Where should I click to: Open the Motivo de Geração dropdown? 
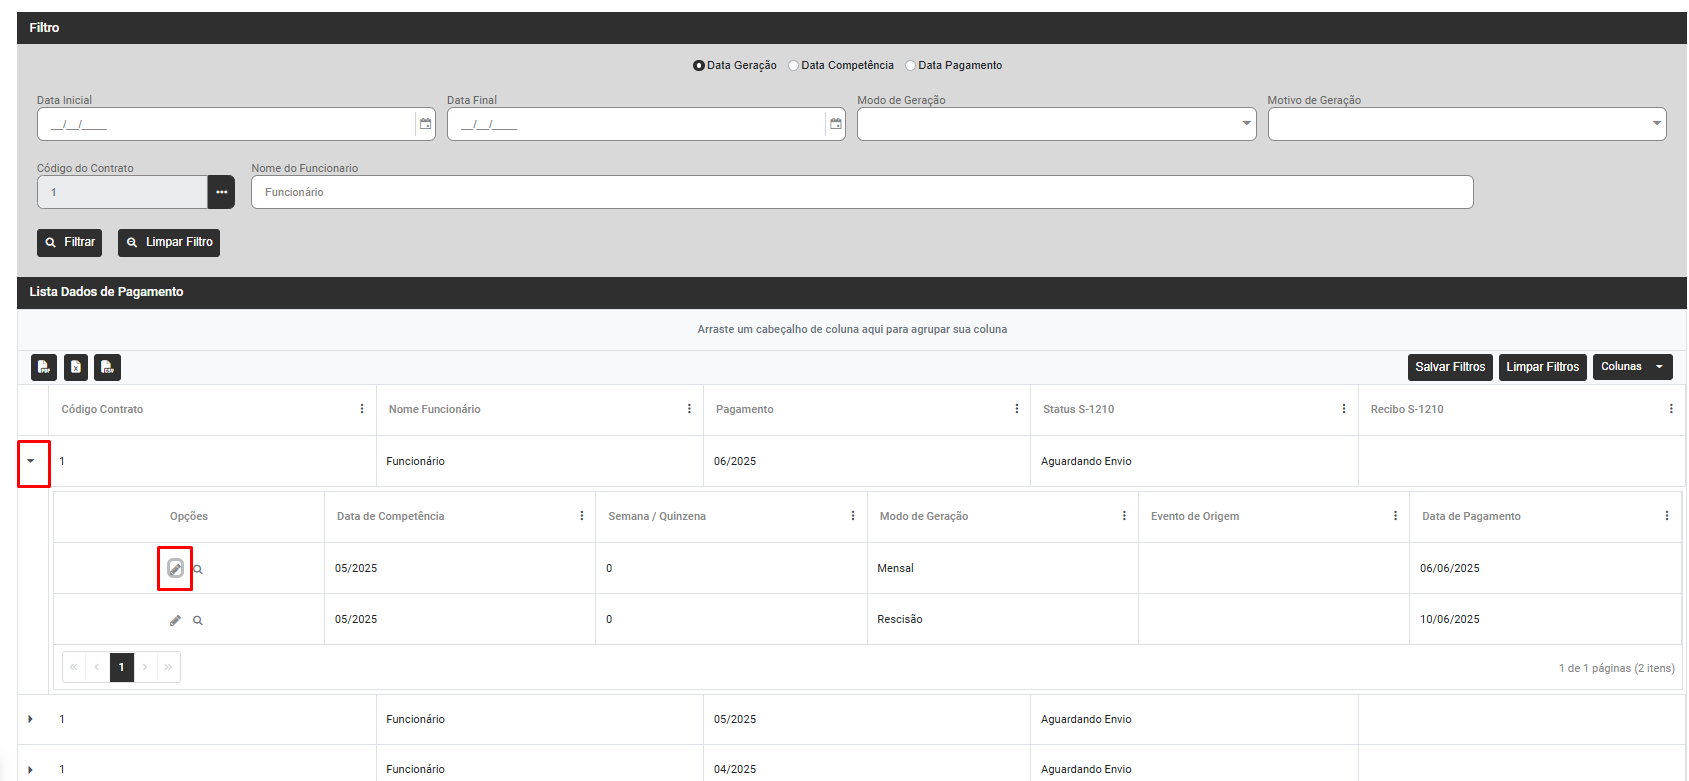[1466, 124]
